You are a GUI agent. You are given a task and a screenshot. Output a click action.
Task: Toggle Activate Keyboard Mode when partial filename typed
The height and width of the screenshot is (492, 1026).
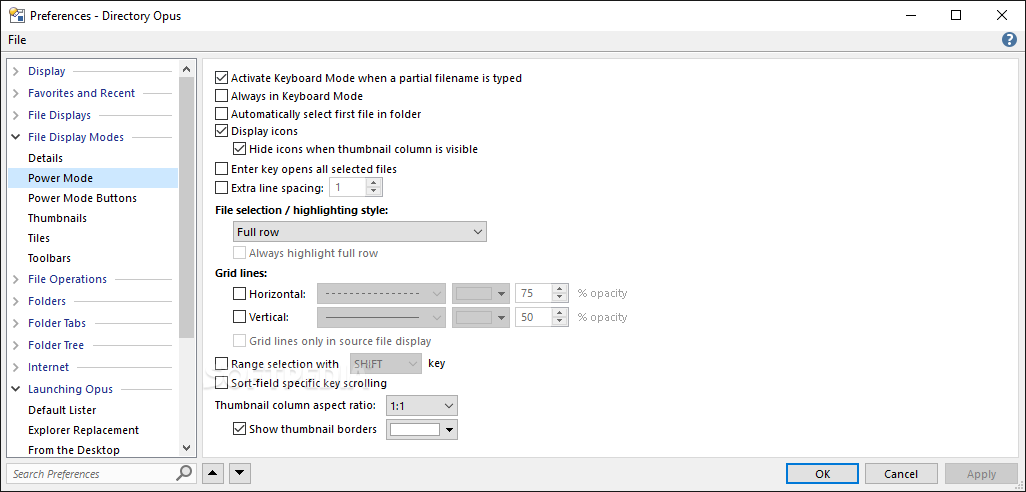pyautogui.click(x=222, y=78)
